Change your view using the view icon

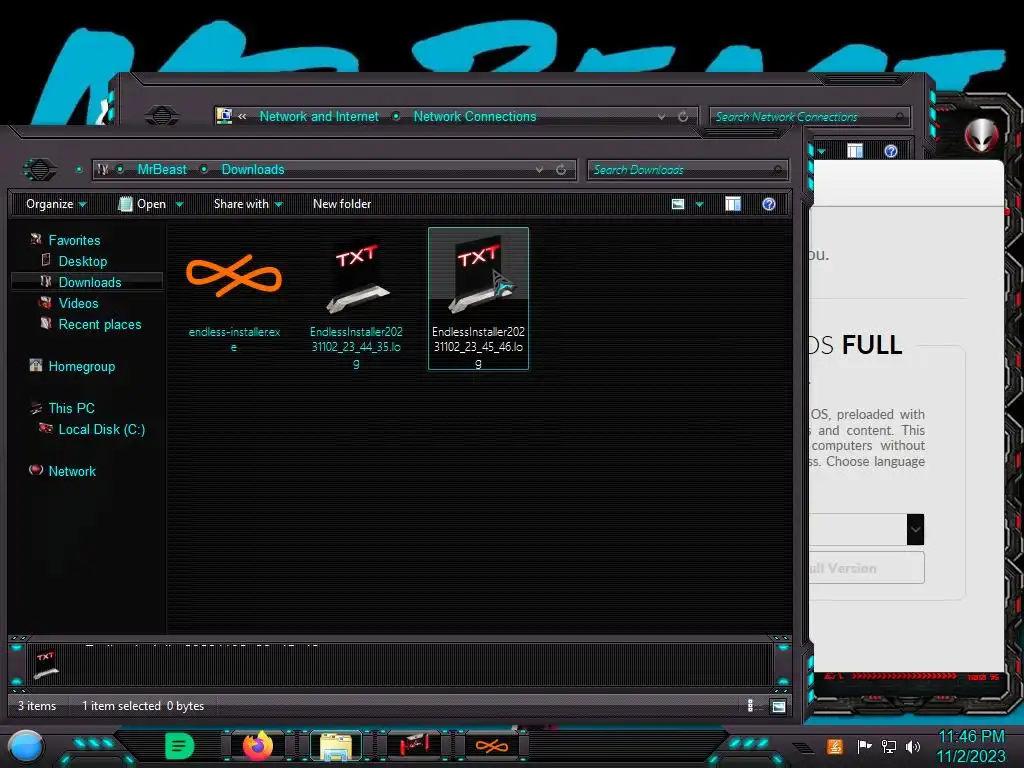click(678, 204)
